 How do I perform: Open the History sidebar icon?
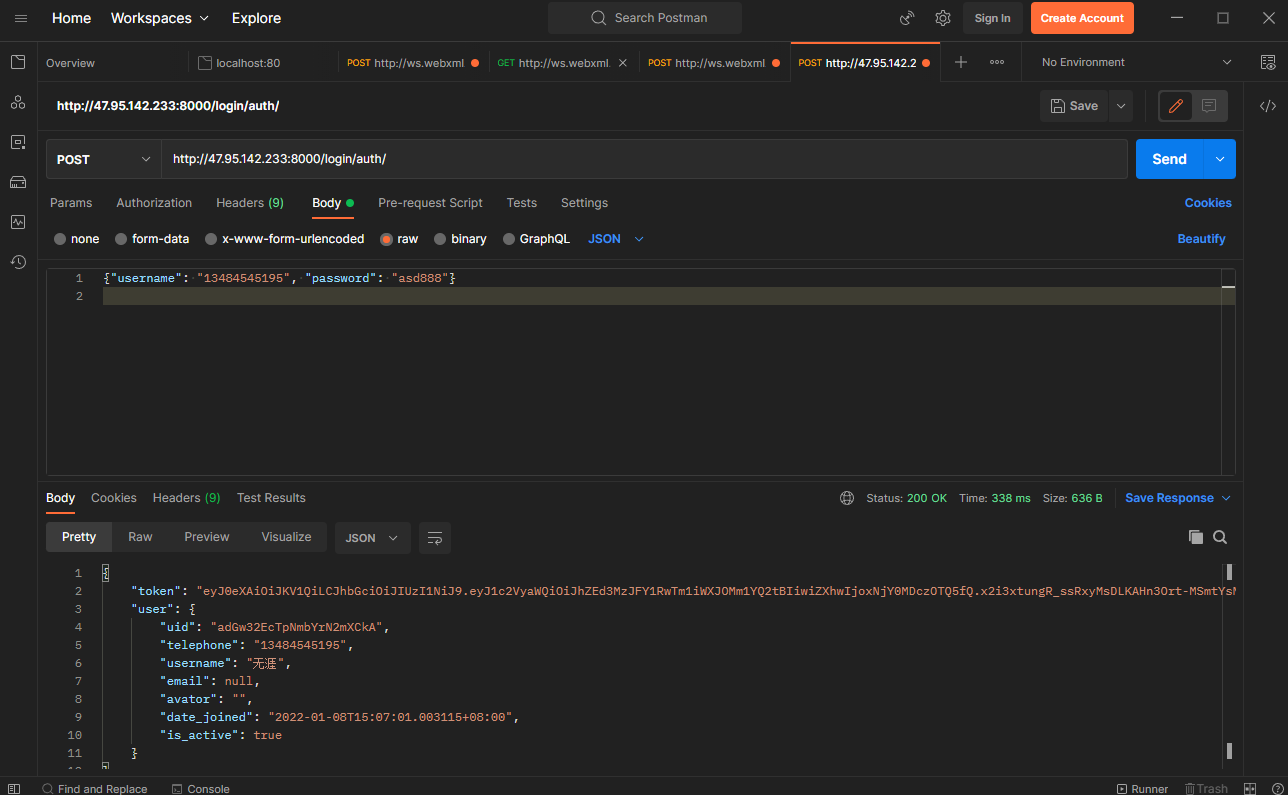[x=18, y=262]
